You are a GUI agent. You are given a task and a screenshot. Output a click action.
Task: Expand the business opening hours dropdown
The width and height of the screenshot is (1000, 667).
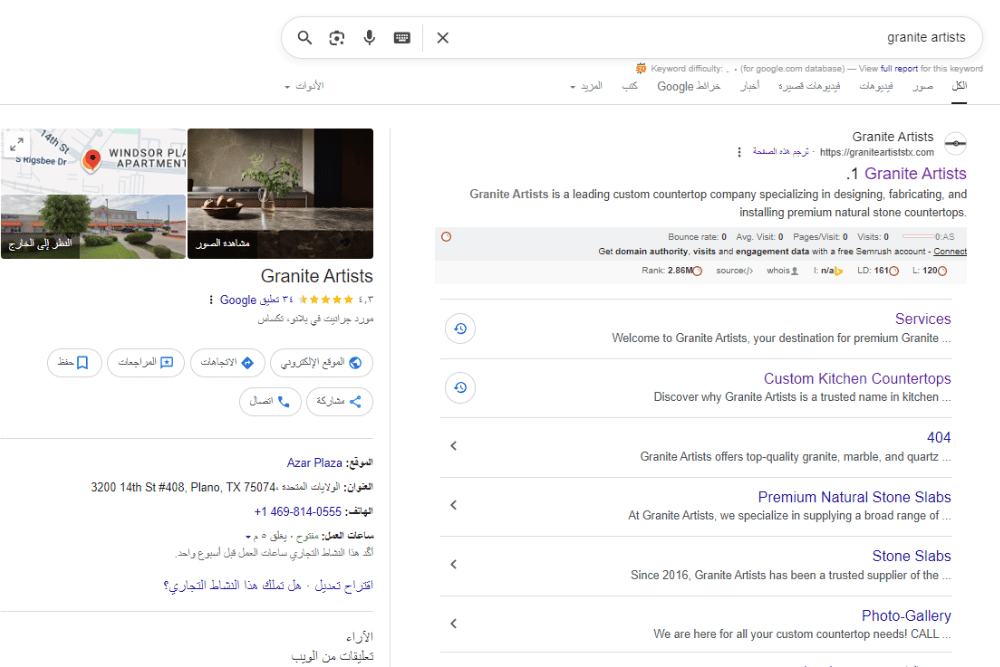pyautogui.click(x=248, y=536)
